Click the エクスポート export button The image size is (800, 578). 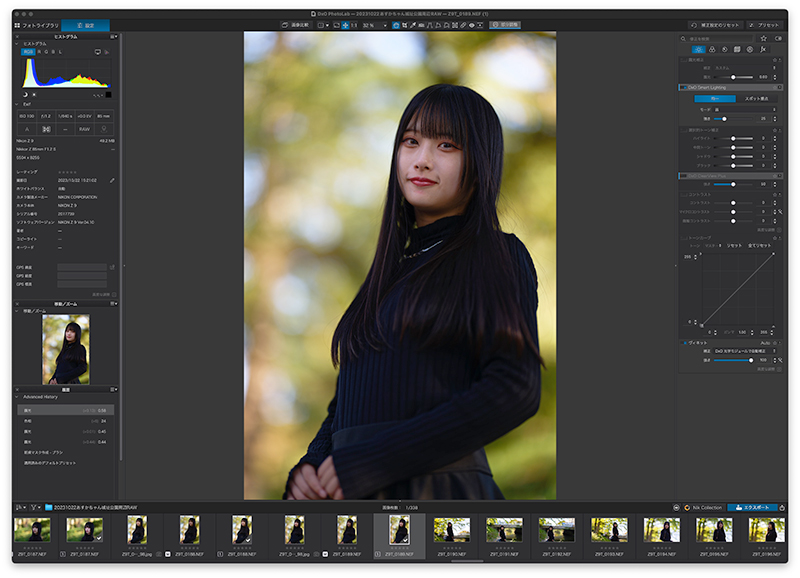[x=752, y=508]
